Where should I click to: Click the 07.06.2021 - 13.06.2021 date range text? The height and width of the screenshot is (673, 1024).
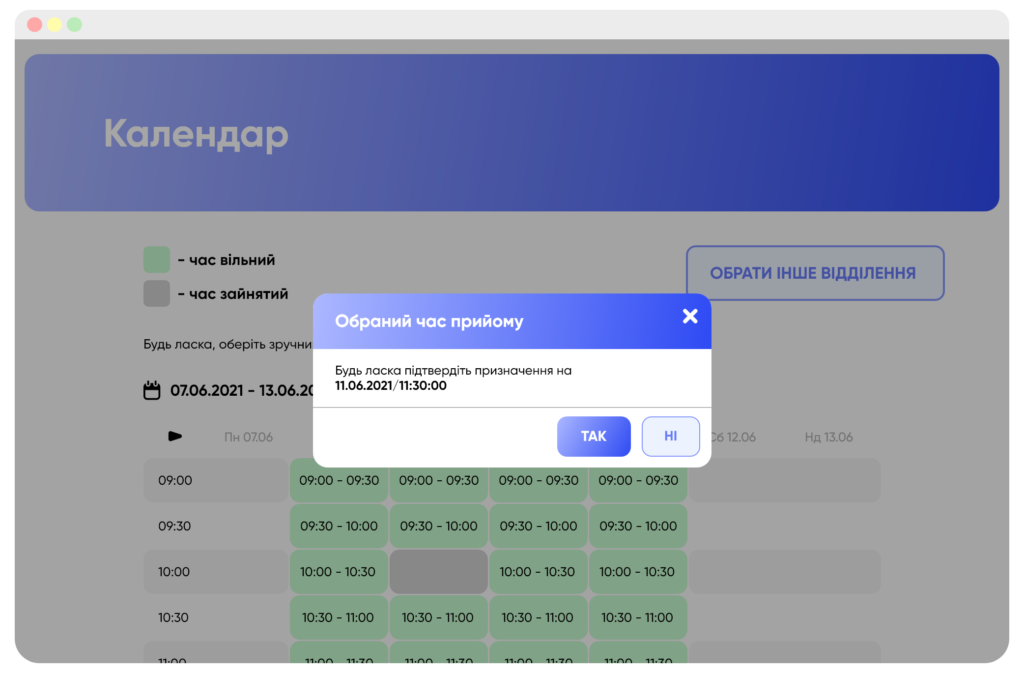coord(240,390)
